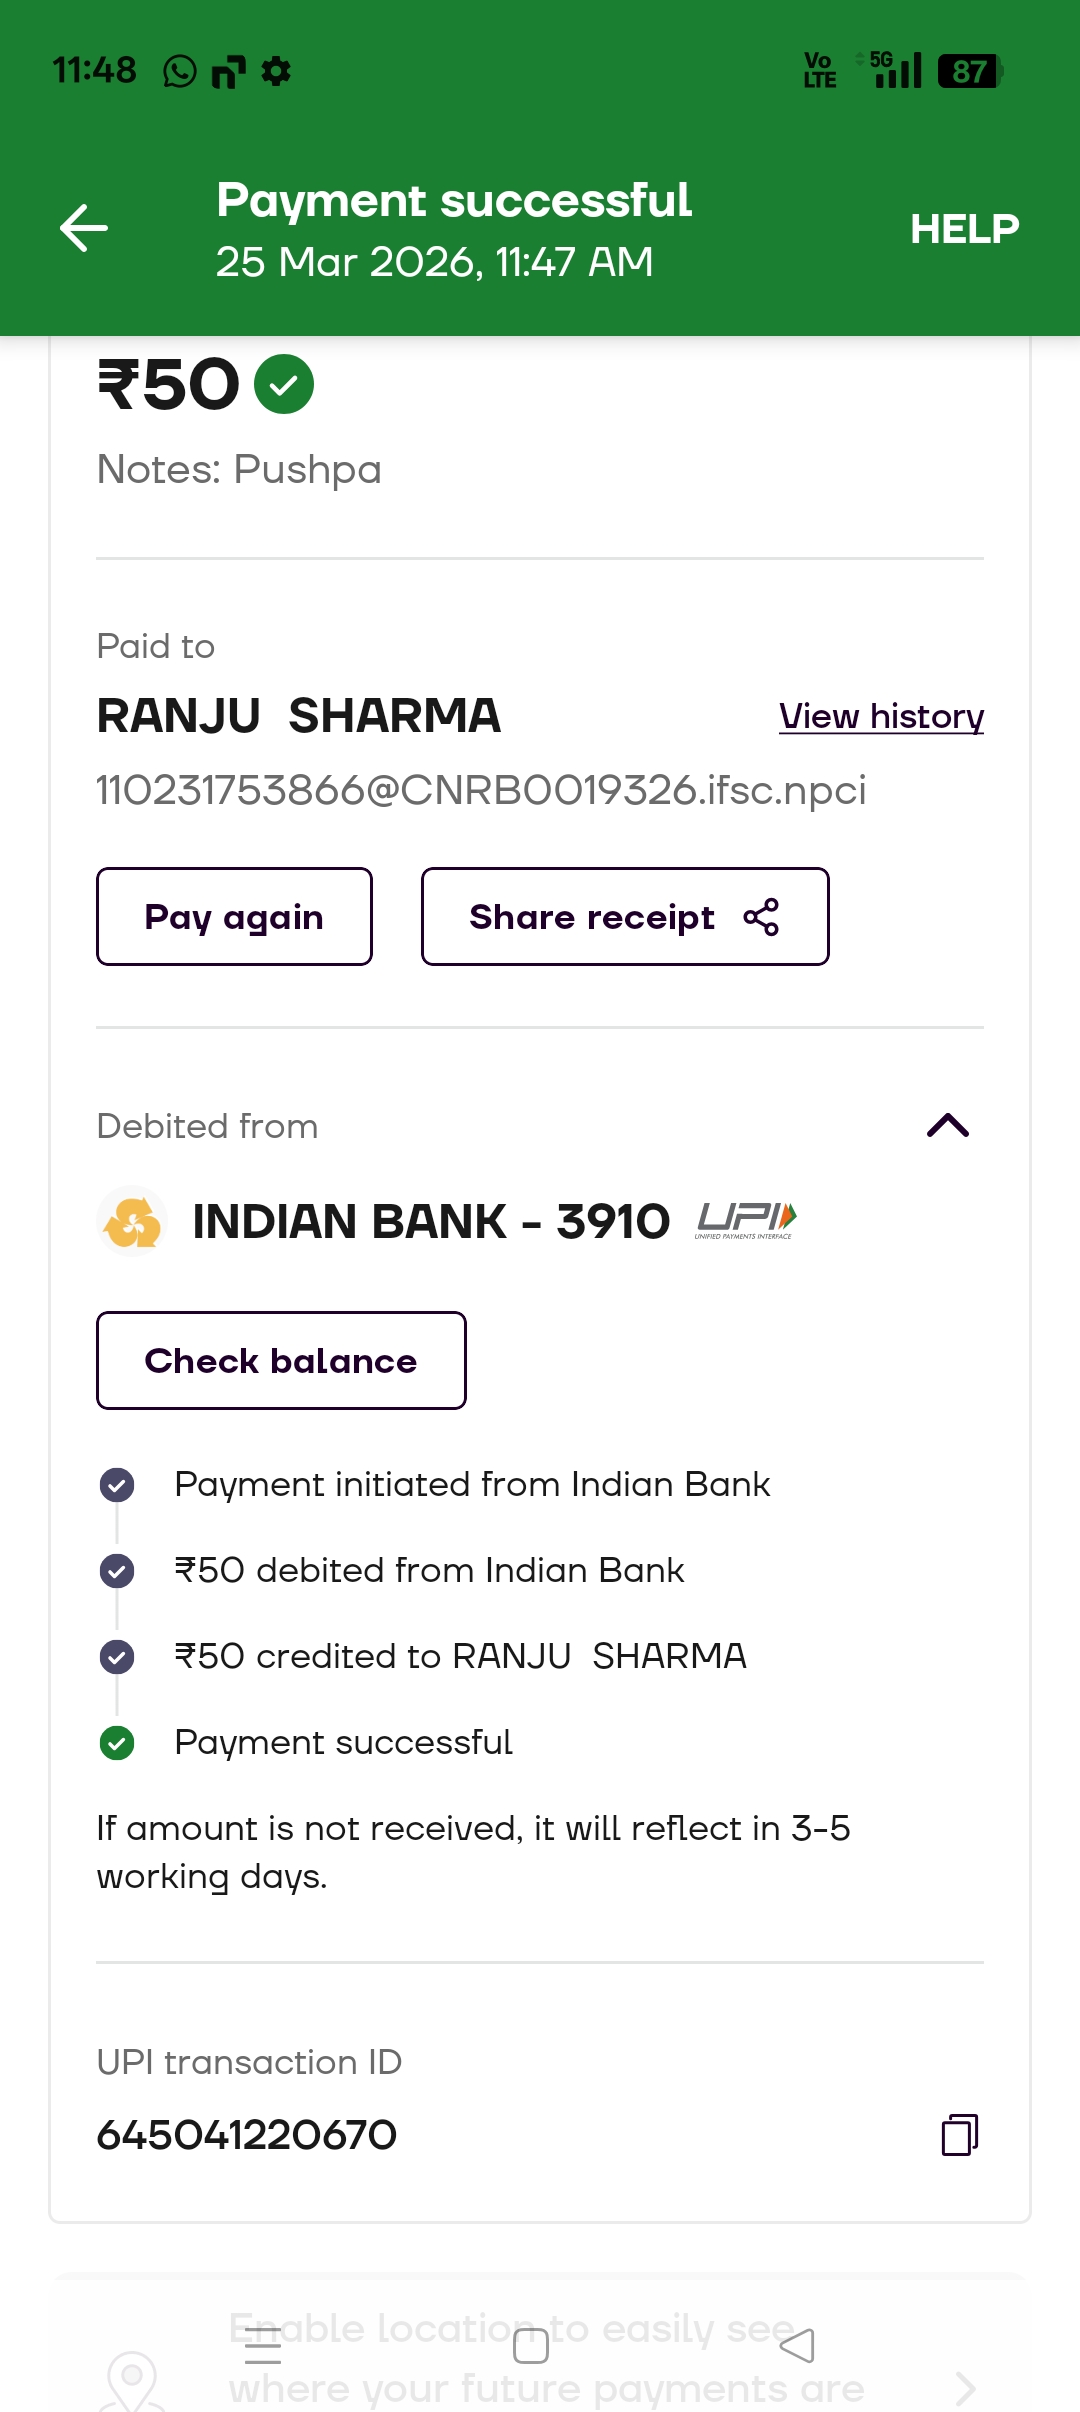Copy the UPI transaction ID
Screen dimensions: 1080x2412
[959, 2135]
